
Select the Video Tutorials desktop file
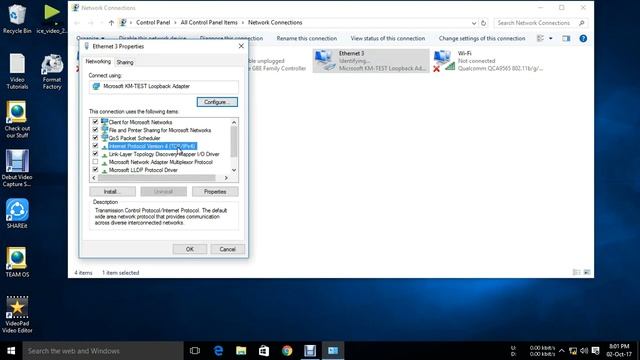point(17,71)
